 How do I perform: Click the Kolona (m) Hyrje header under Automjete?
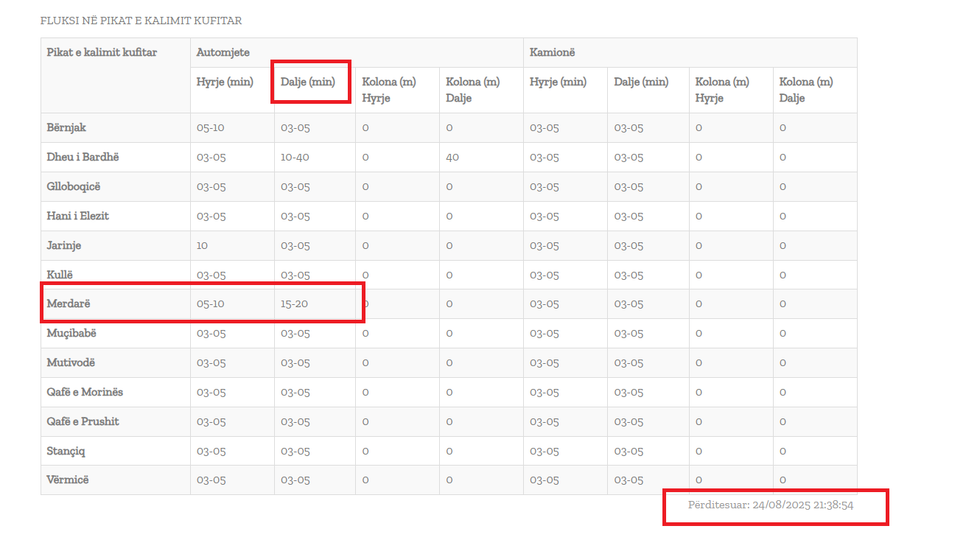(389, 90)
